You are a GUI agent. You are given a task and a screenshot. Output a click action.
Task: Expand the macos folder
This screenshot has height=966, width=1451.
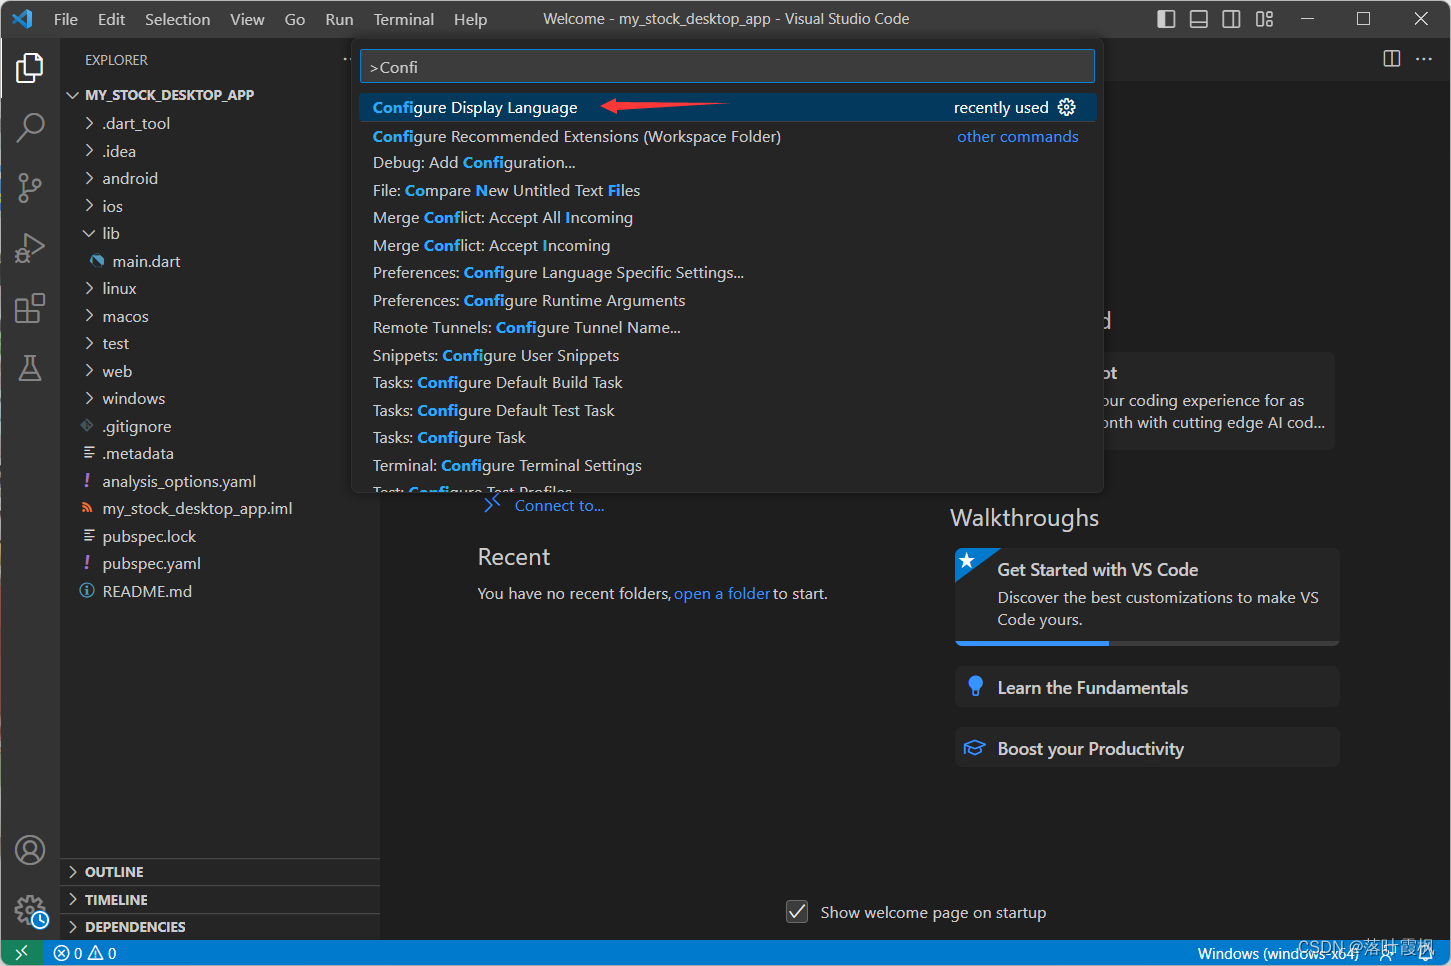click(89, 316)
